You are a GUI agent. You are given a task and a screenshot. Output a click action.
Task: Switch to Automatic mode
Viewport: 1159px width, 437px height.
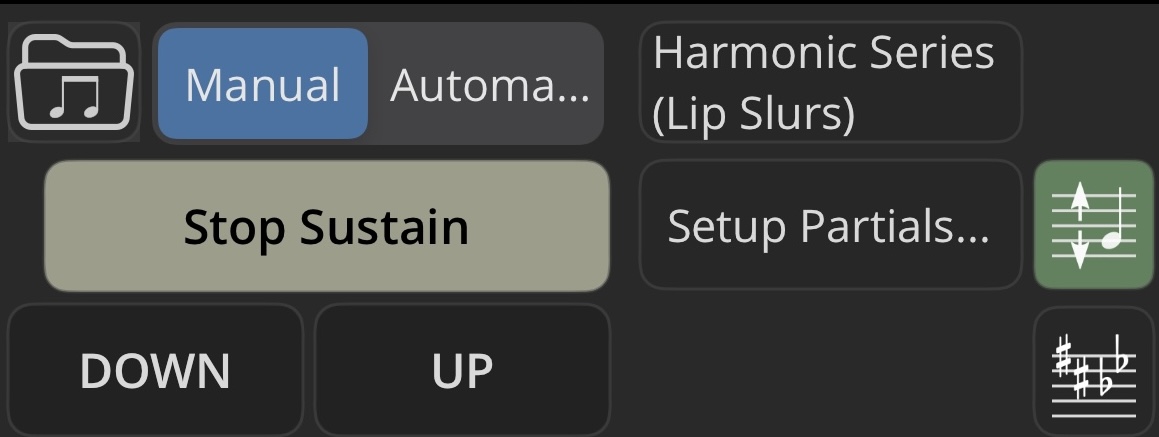489,84
